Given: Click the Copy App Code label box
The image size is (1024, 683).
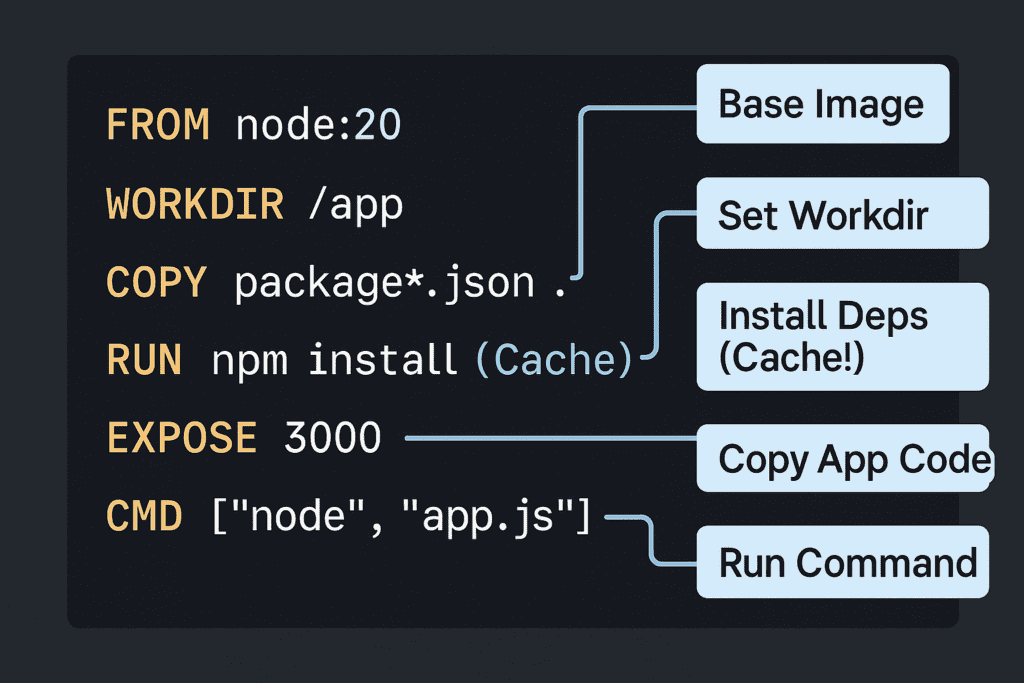Looking at the screenshot, I should (x=844, y=458).
